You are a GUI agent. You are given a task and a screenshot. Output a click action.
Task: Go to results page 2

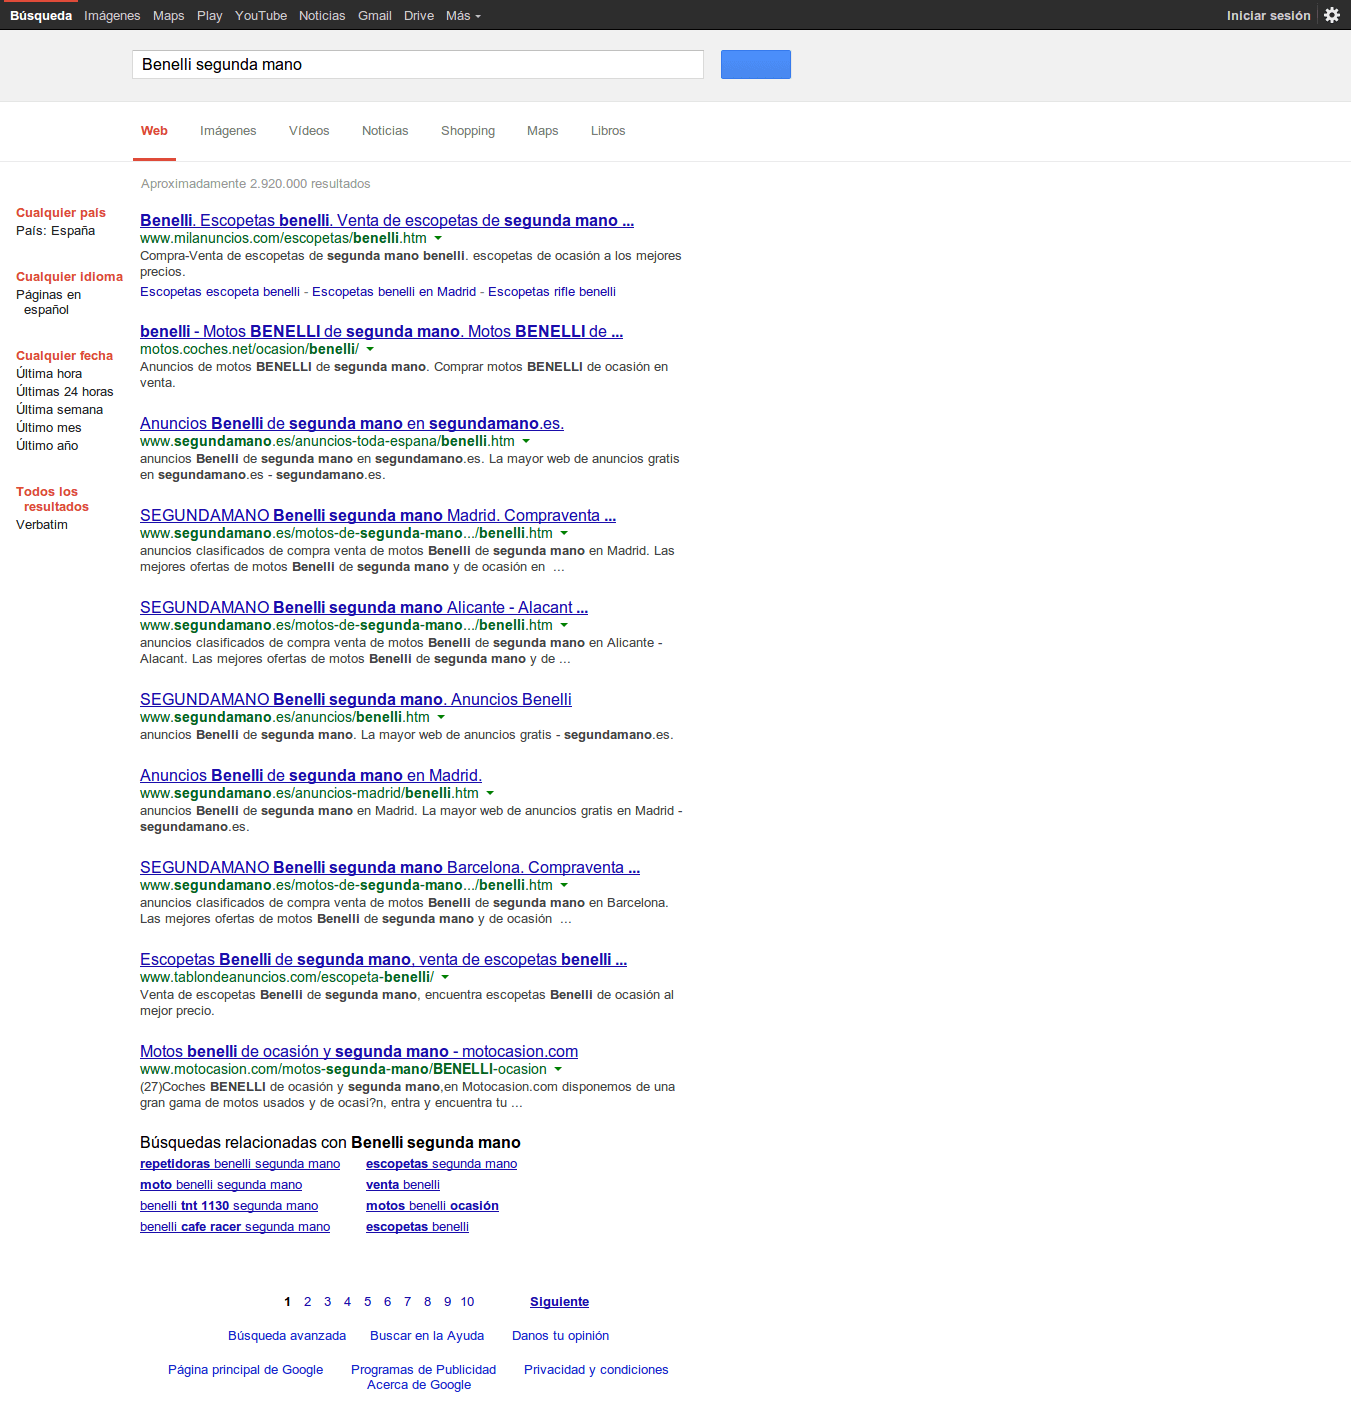[x=307, y=1302]
